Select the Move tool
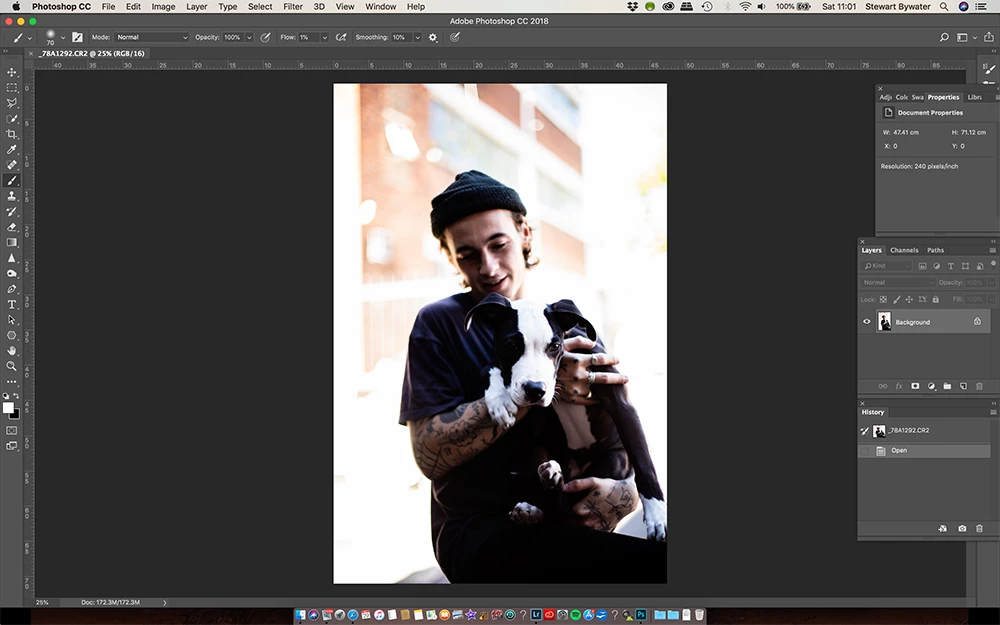 click(11, 72)
